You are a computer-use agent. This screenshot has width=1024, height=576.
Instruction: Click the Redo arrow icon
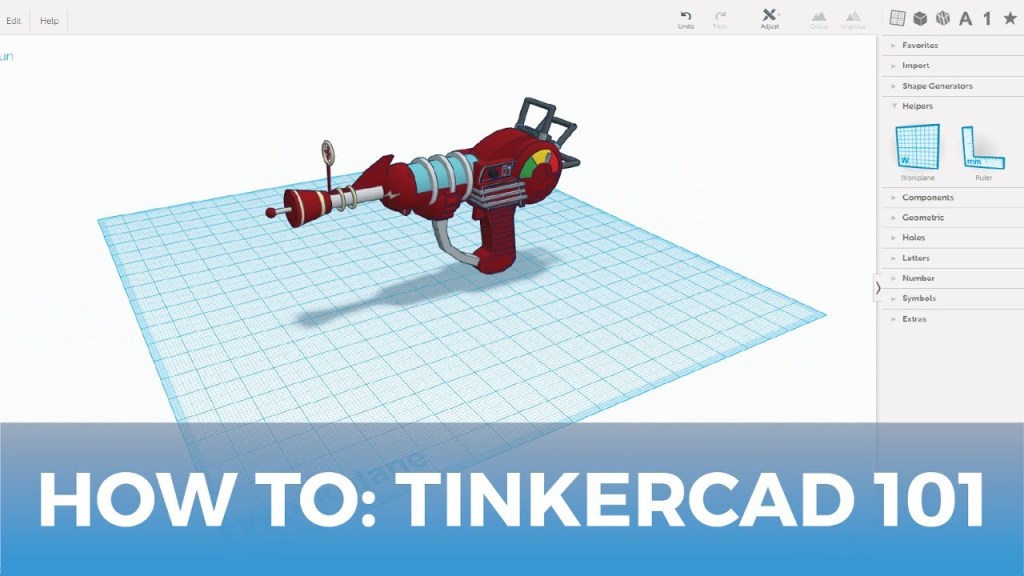(720, 16)
